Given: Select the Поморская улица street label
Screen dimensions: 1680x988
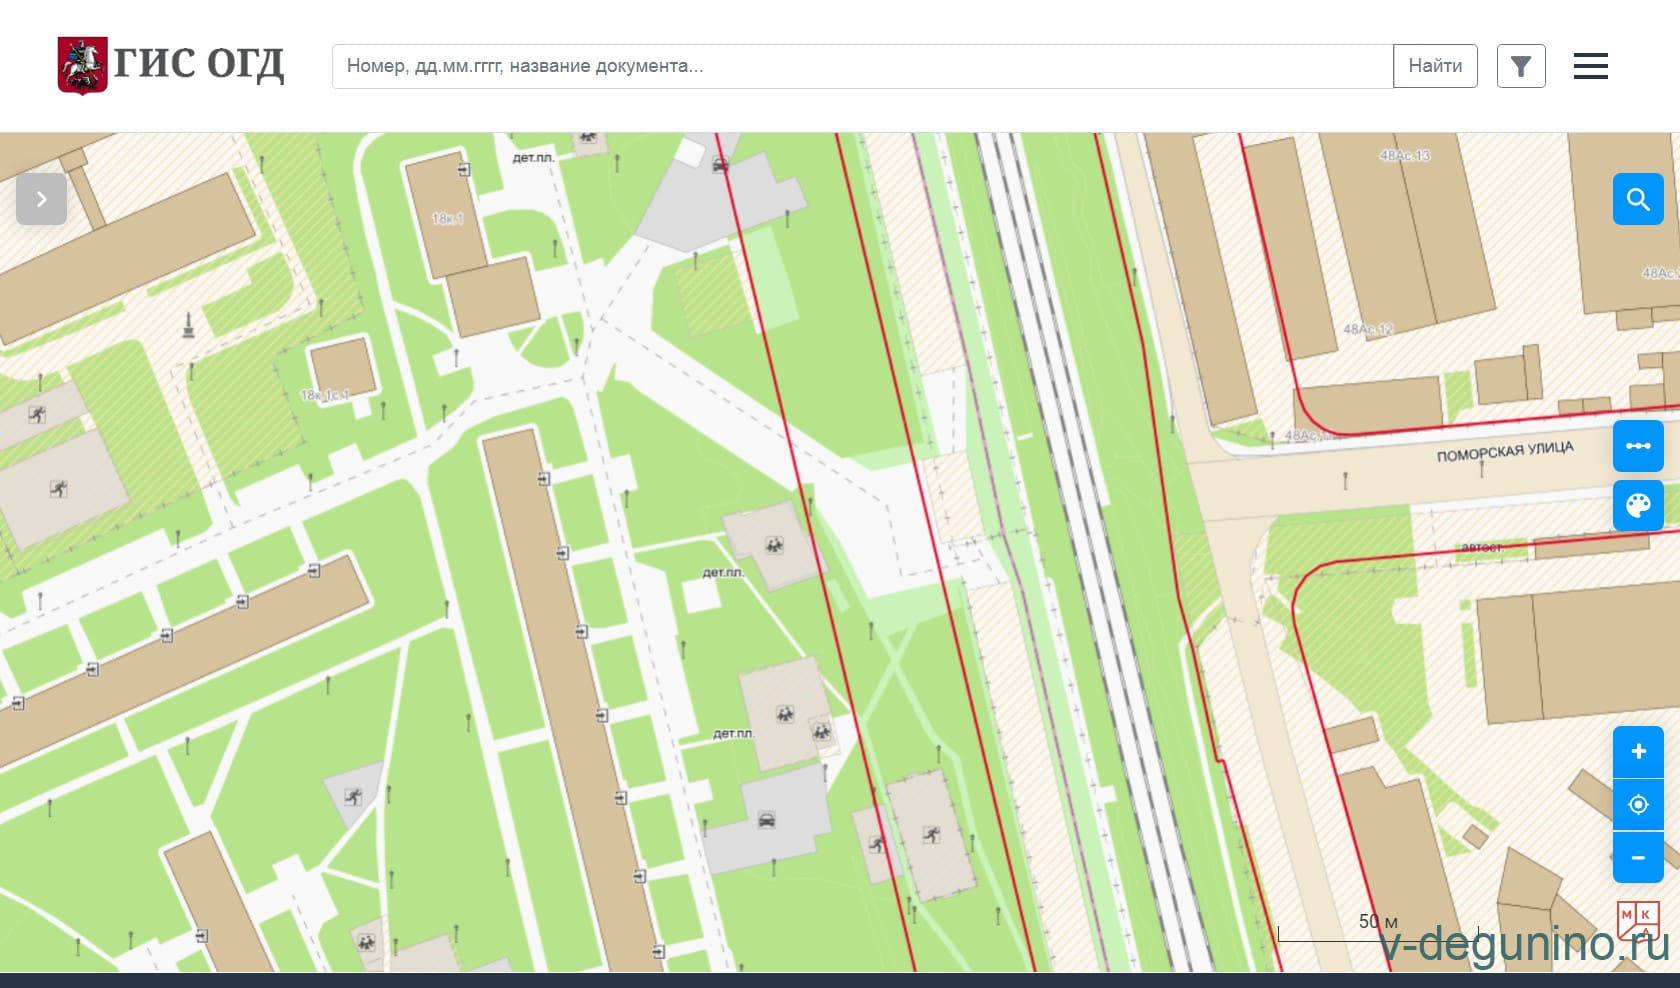Looking at the screenshot, I should coord(1504,452).
